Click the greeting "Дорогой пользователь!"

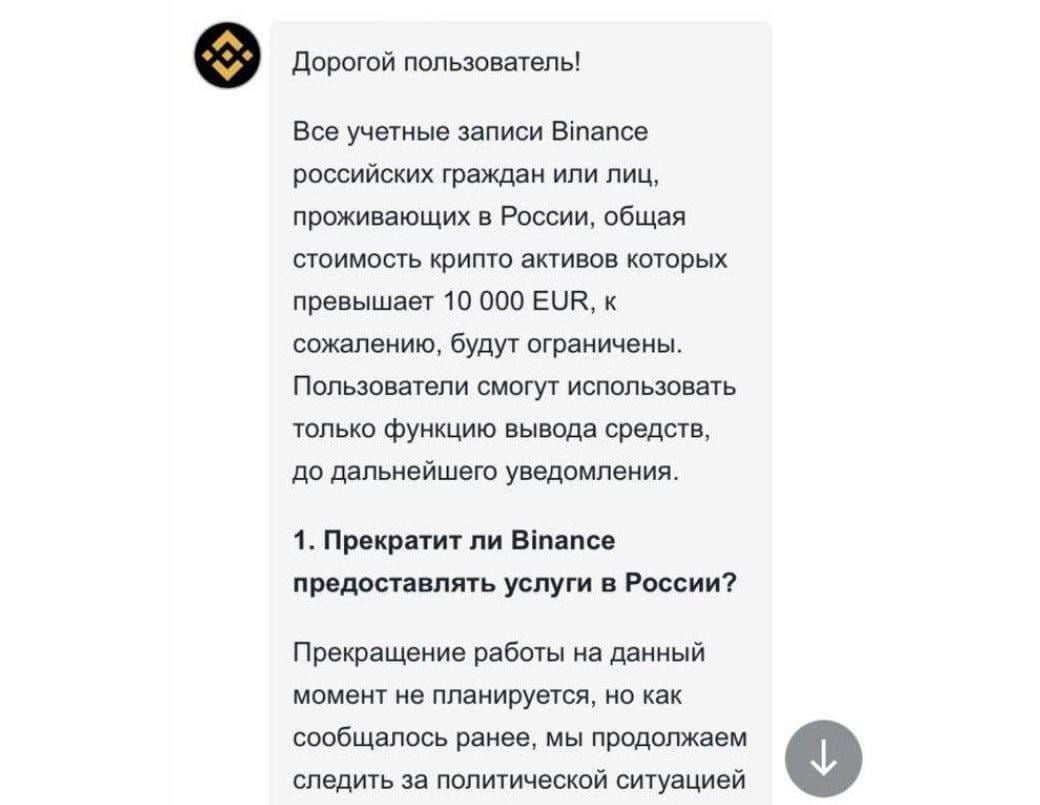(435, 63)
